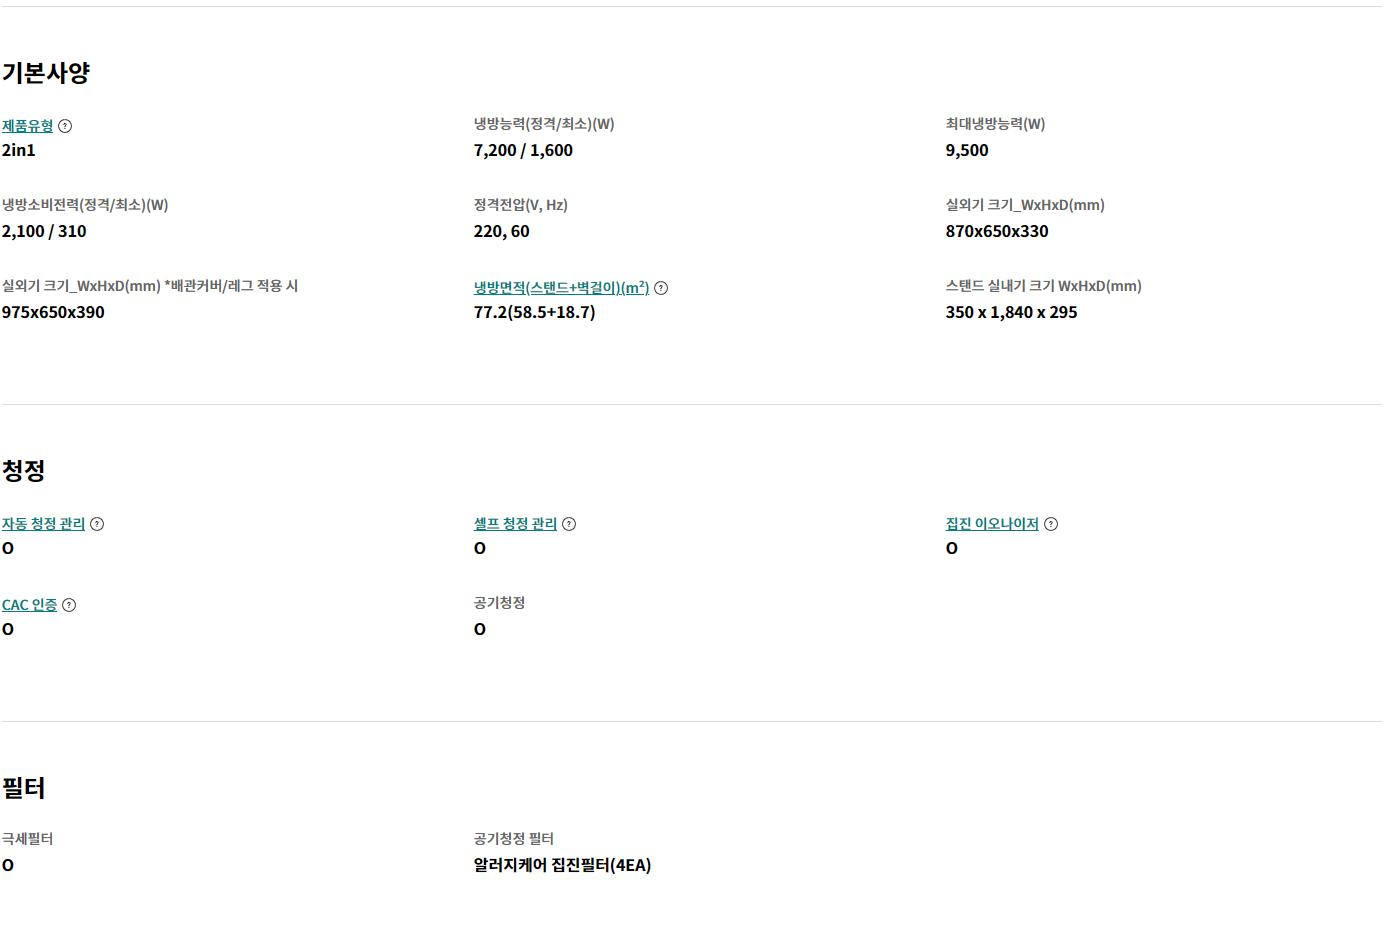Click the 셀프 청정 관리 link

[x=515, y=524]
